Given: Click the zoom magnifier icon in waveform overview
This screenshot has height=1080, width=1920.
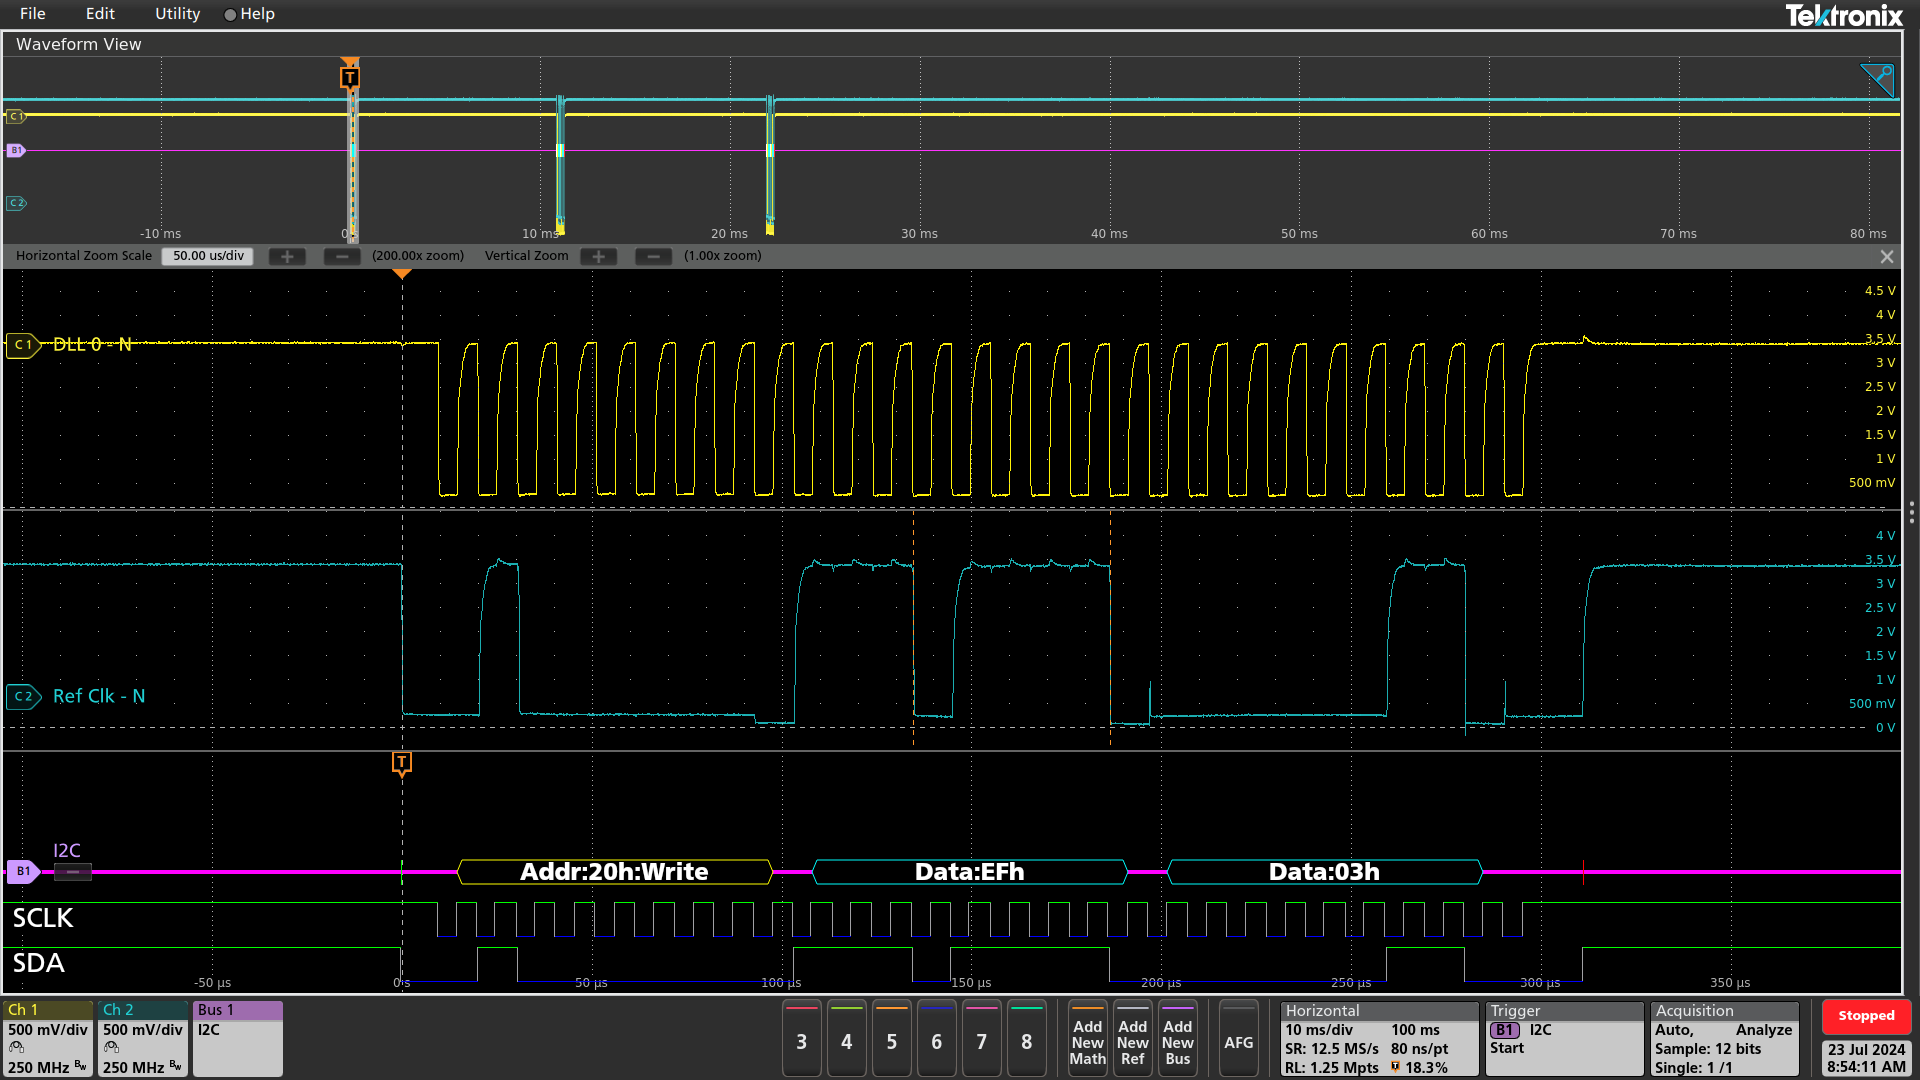Looking at the screenshot, I should [1877, 80].
